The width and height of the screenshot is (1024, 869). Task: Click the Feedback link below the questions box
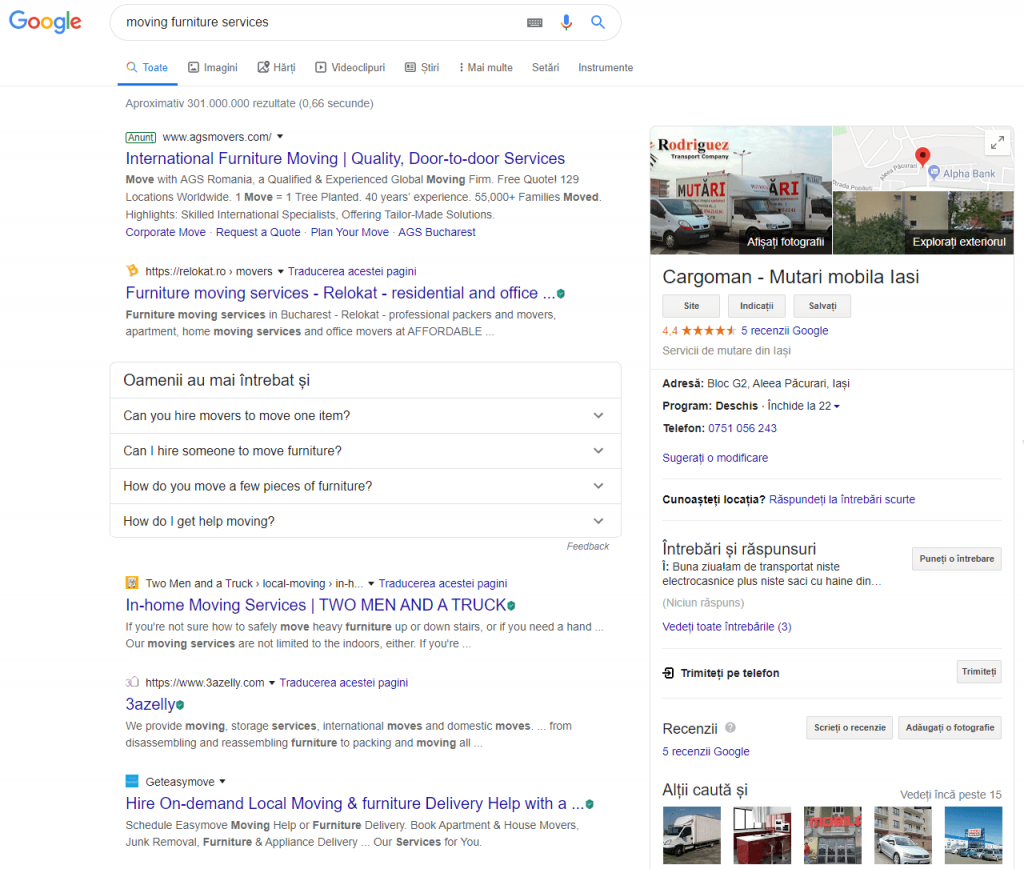tap(588, 546)
